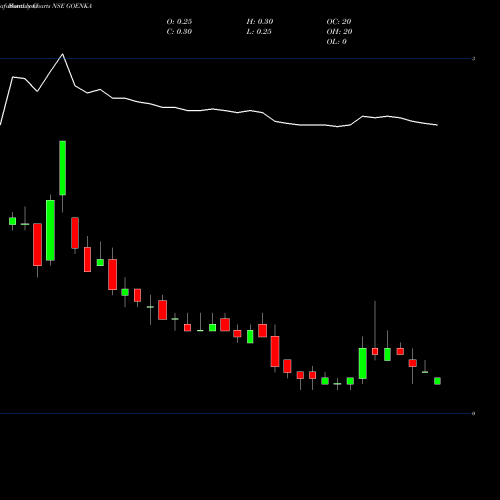Select the 'OH: 20' readout
This screenshot has width=500, height=500.
(x=339, y=31)
